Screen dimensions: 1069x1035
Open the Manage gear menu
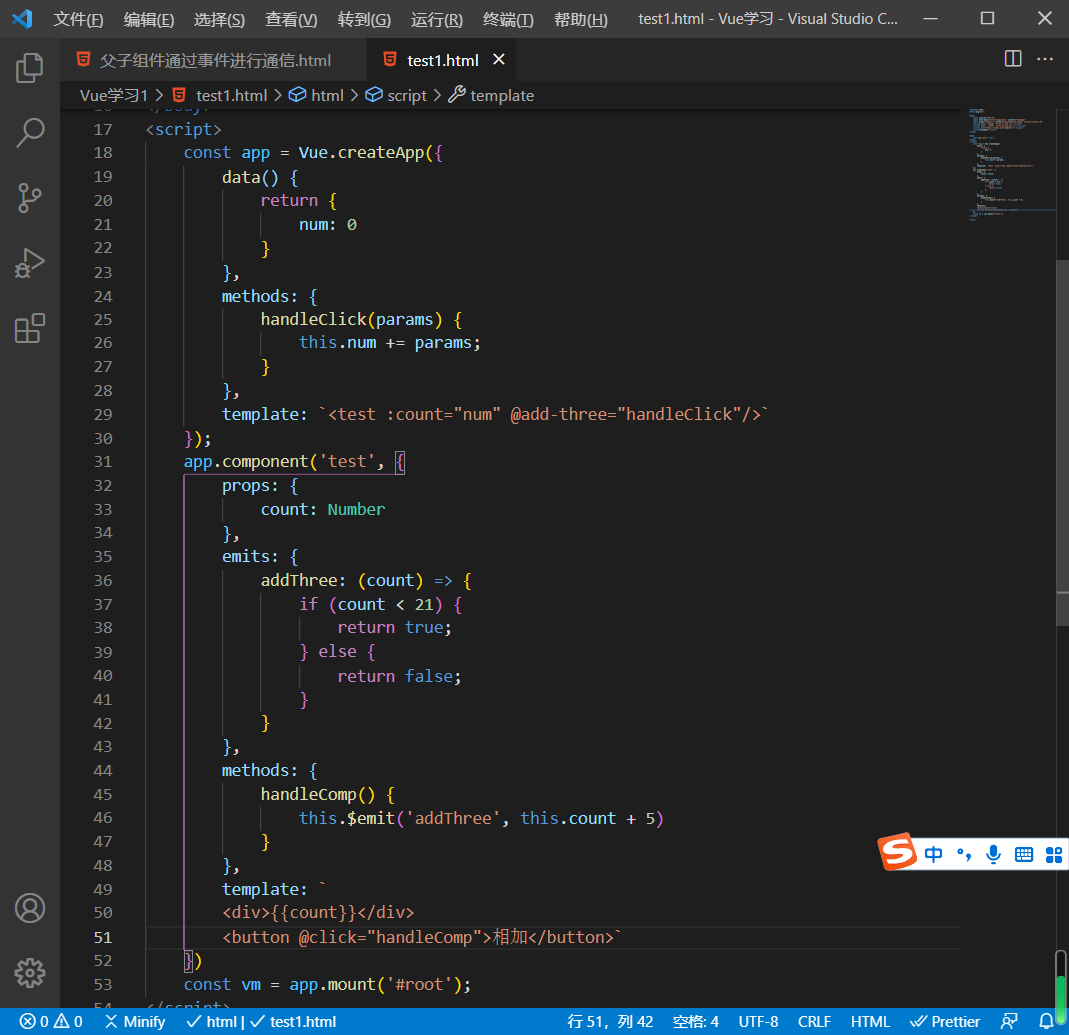click(x=30, y=972)
